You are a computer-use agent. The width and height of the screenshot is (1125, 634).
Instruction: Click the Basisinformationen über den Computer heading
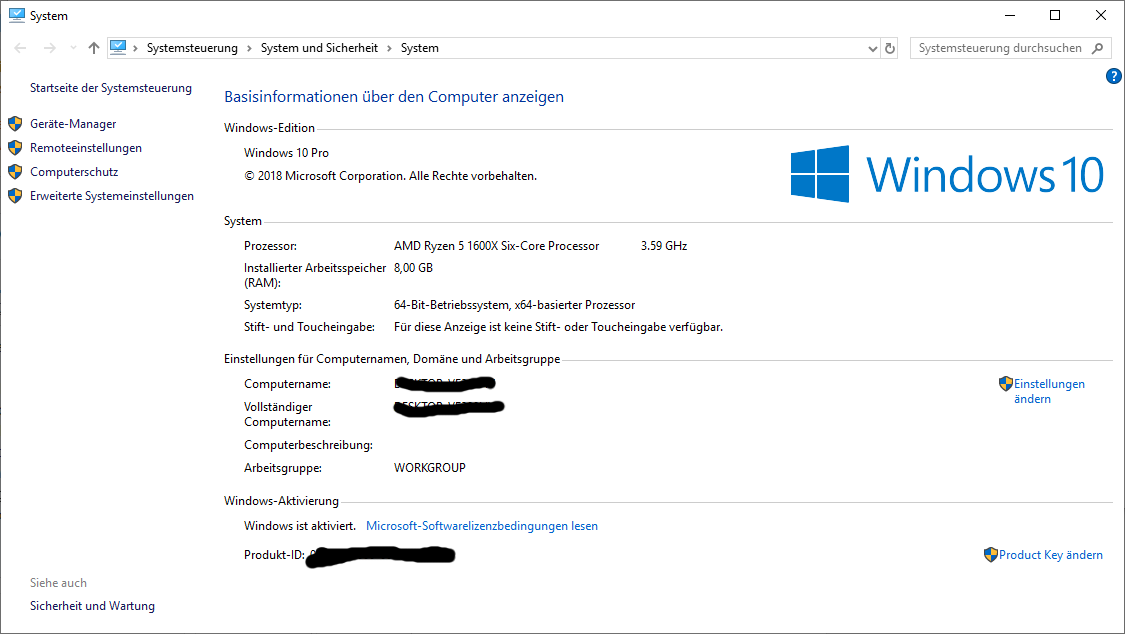[394, 97]
